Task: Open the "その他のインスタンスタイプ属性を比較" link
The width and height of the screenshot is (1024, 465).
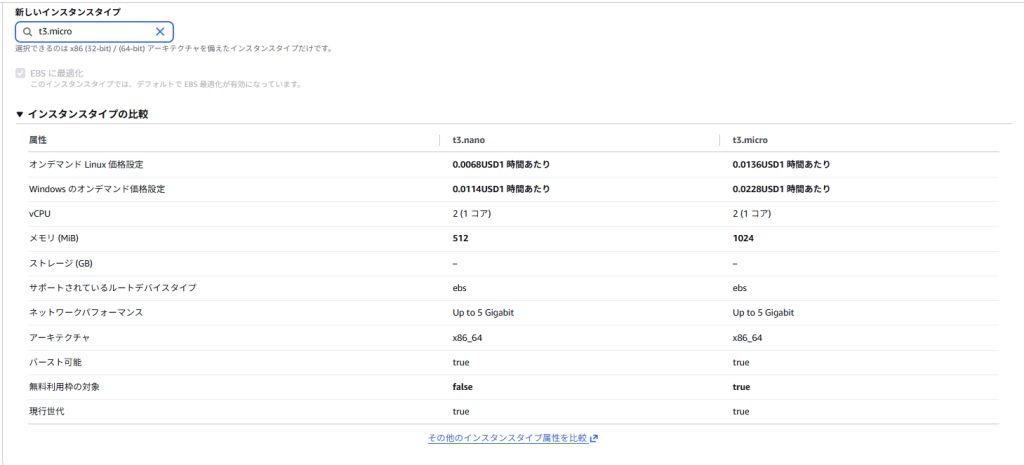Action: pos(507,438)
